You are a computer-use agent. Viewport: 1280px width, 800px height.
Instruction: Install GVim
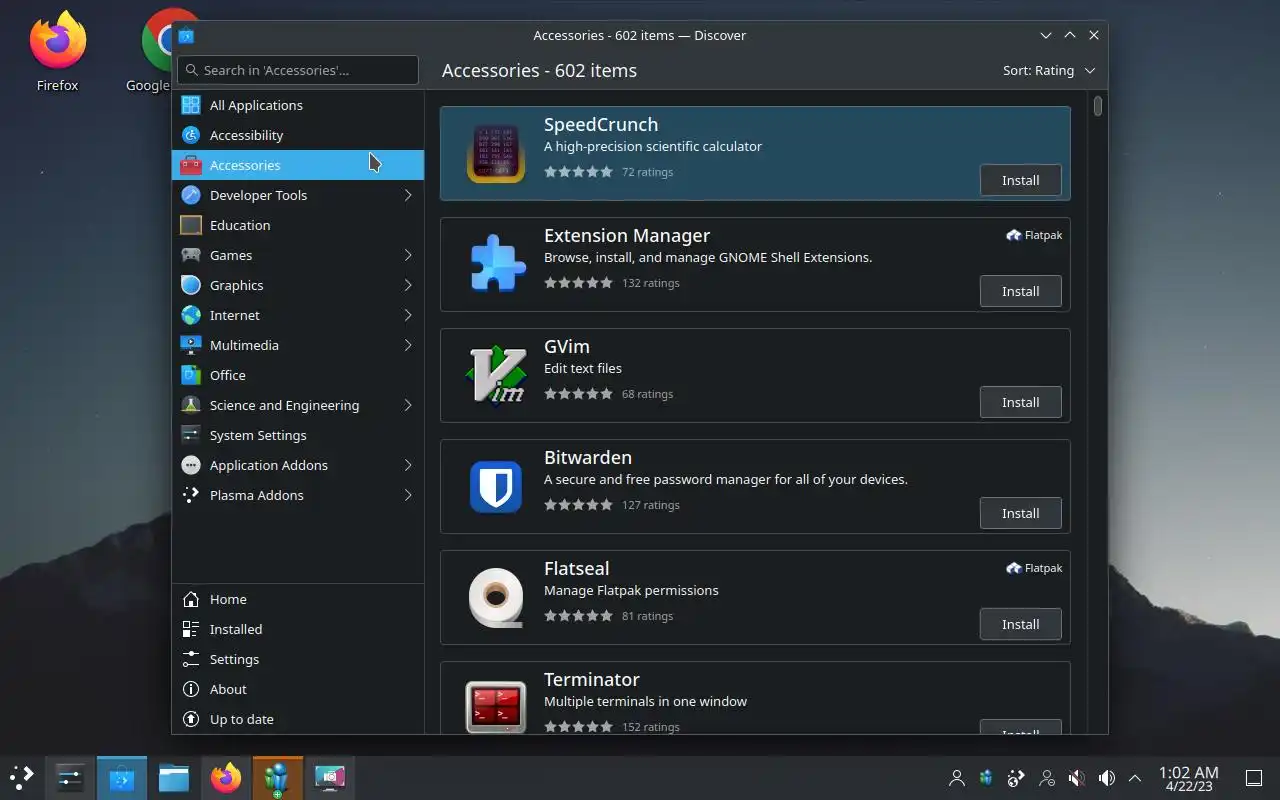tap(1020, 402)
